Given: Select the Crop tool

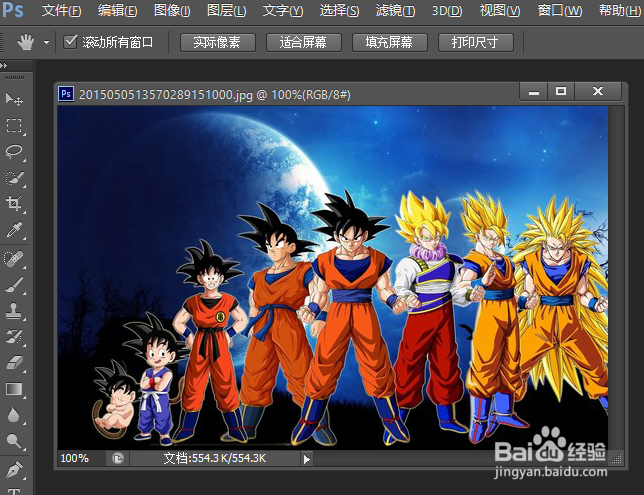Looking at the screenshot, I should [14, 203].
